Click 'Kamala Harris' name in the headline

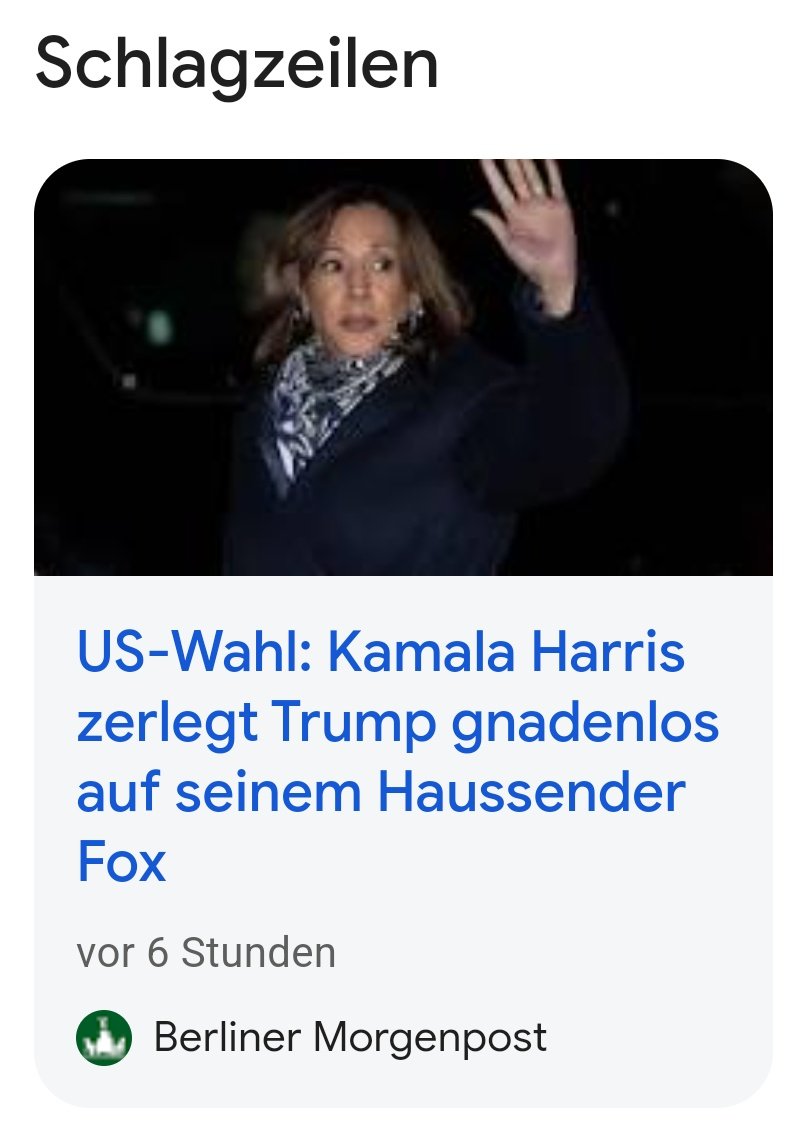pyautogui.click(x=507, y=651)
